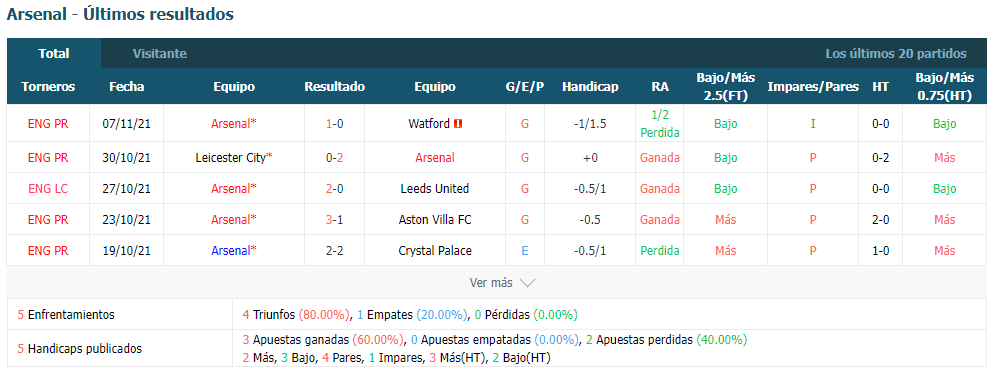
Task: Click the Ver más text
Action: pyautogui.click(x=491, y=283)
